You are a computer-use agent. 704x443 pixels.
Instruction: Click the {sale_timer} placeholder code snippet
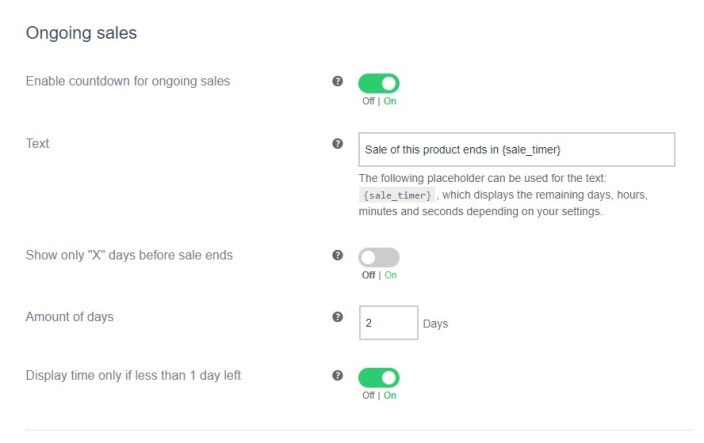[x=397, y=195]
